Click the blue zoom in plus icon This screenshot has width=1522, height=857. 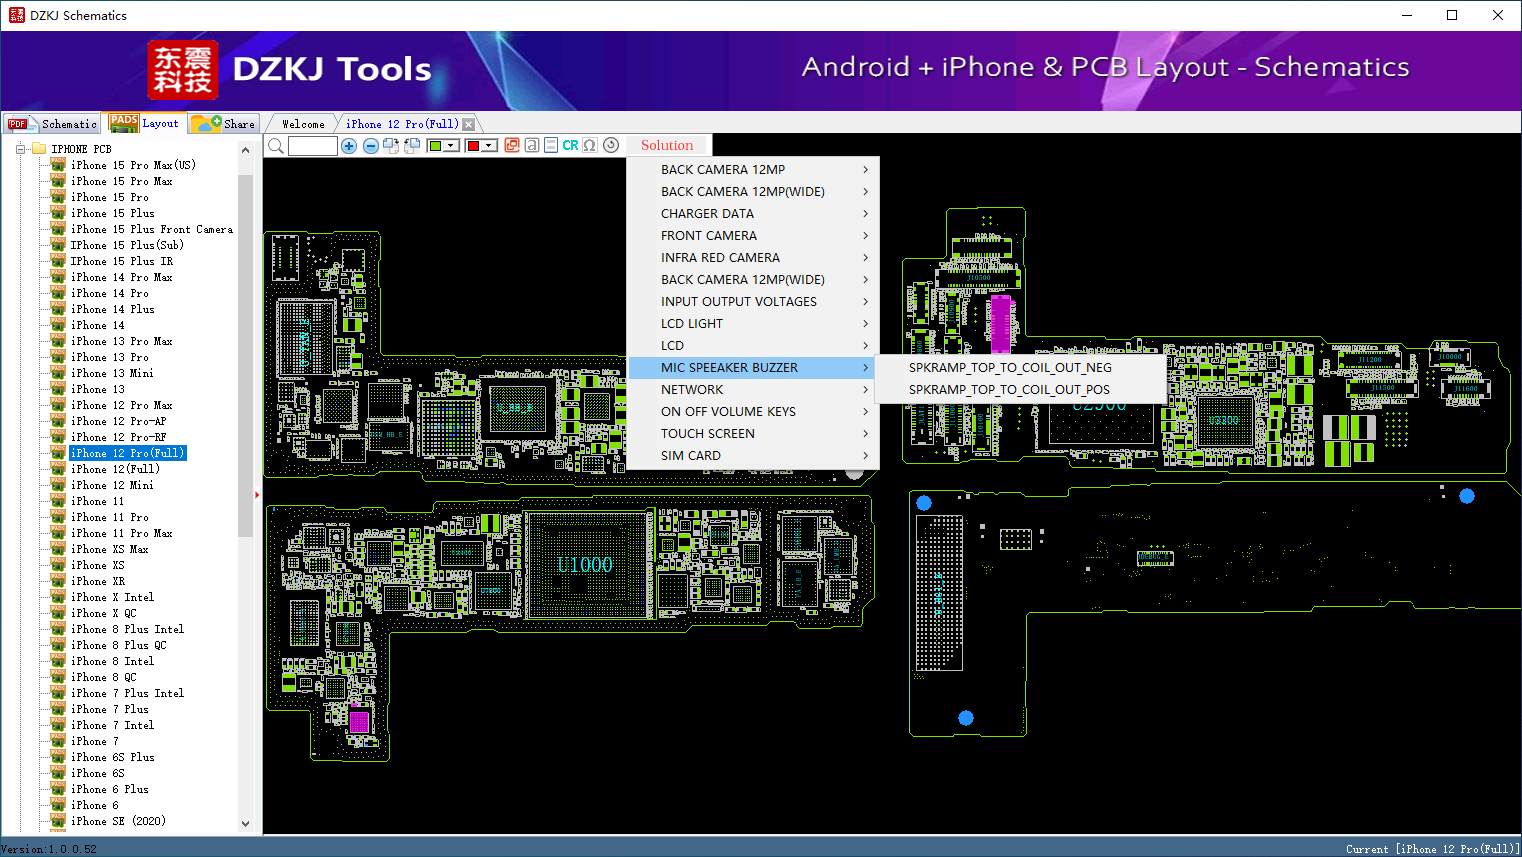click(349, 146)
